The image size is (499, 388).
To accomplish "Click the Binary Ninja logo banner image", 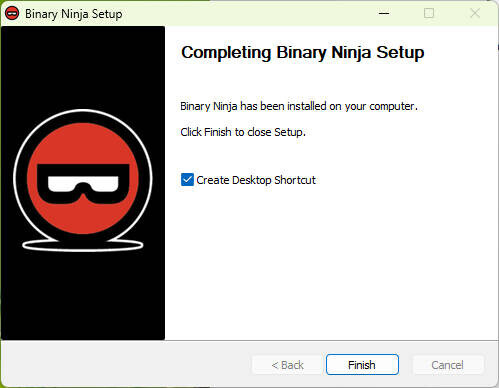I will point(83,183).
